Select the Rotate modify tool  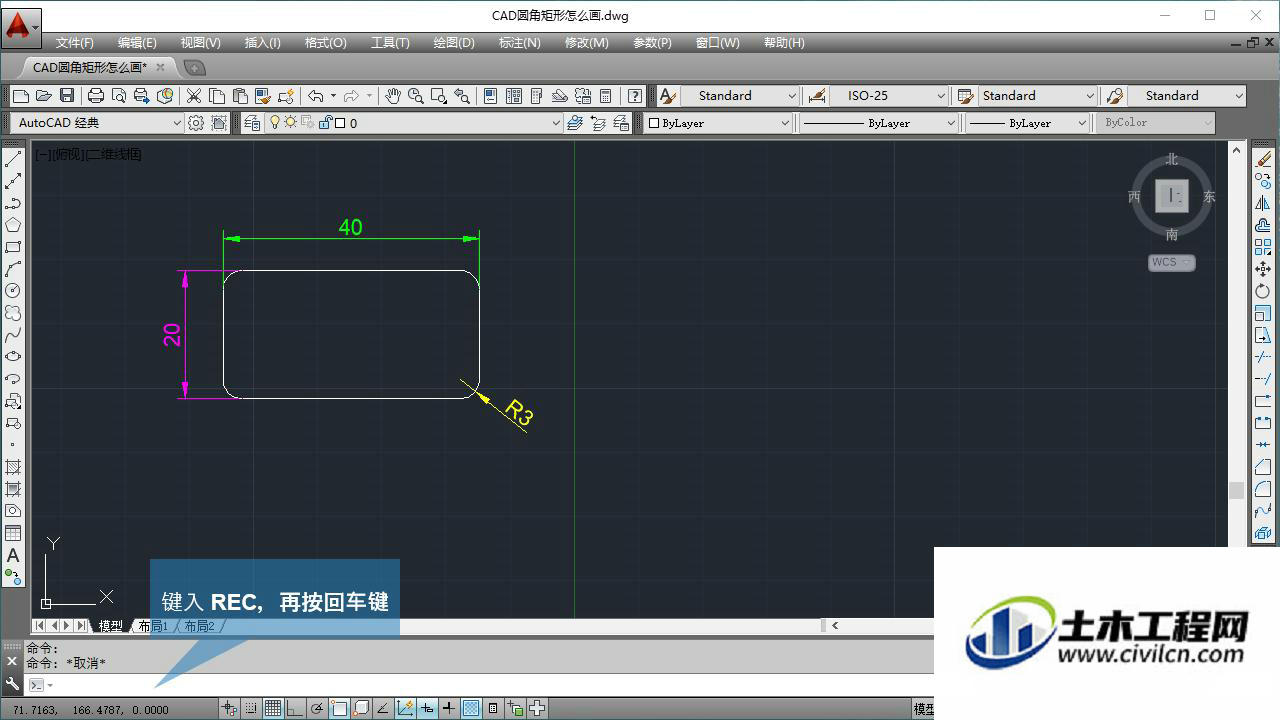(1263, 291)
